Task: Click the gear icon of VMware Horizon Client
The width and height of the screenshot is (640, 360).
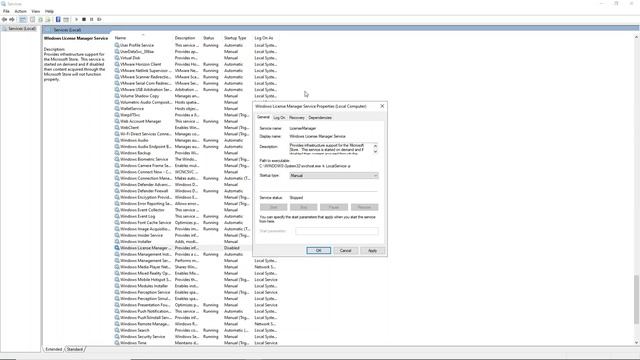Action: pos(117,64)
